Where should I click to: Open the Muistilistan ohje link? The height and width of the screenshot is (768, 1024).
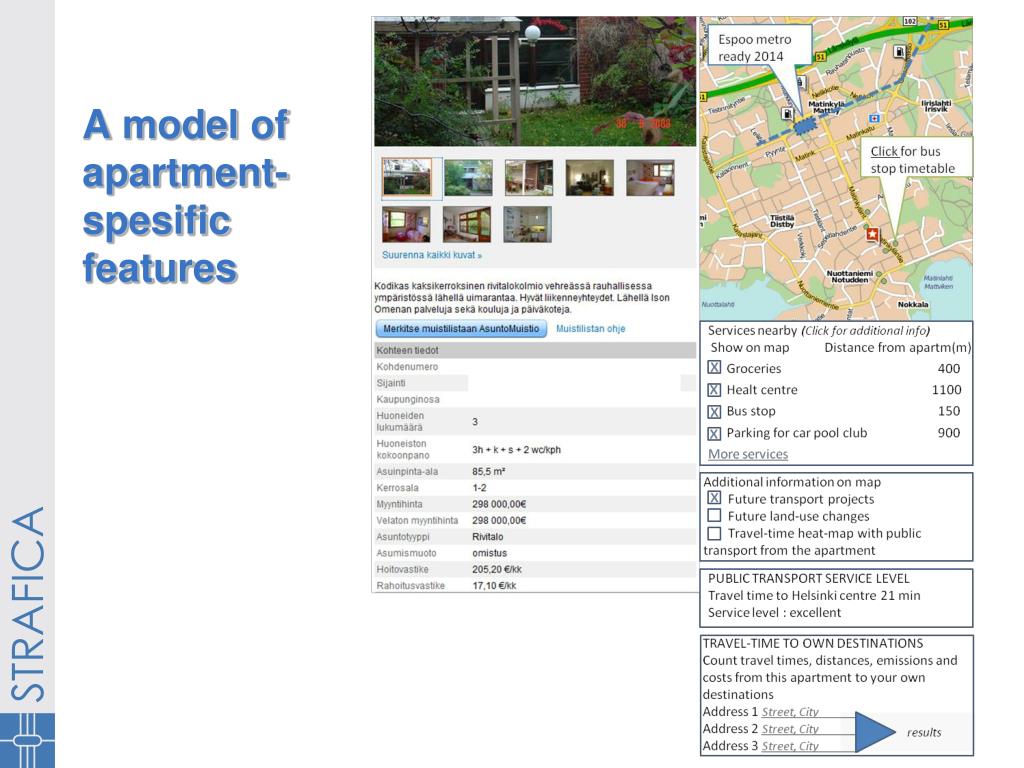click(590, 328)
